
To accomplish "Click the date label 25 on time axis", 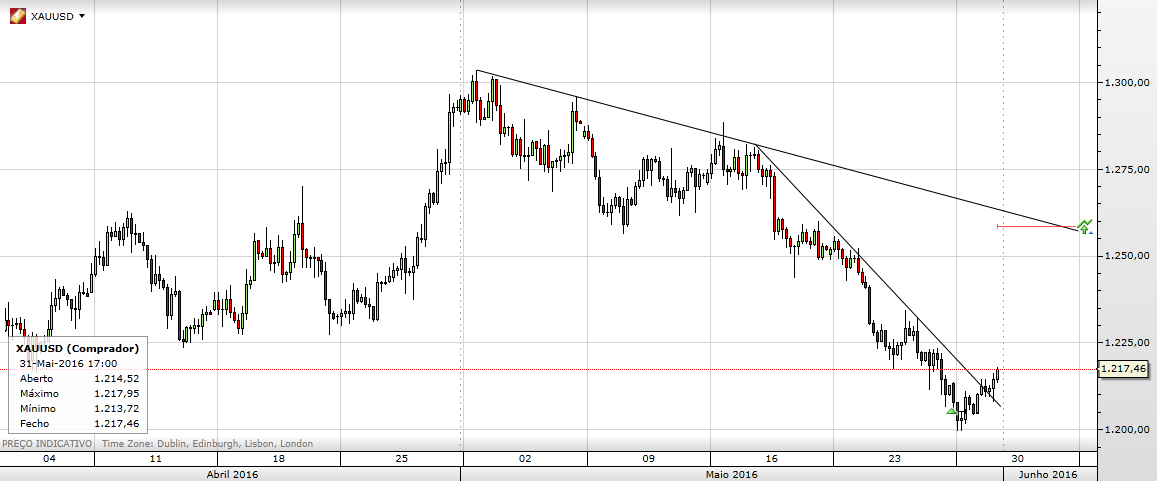I will [x=402, y=459].
